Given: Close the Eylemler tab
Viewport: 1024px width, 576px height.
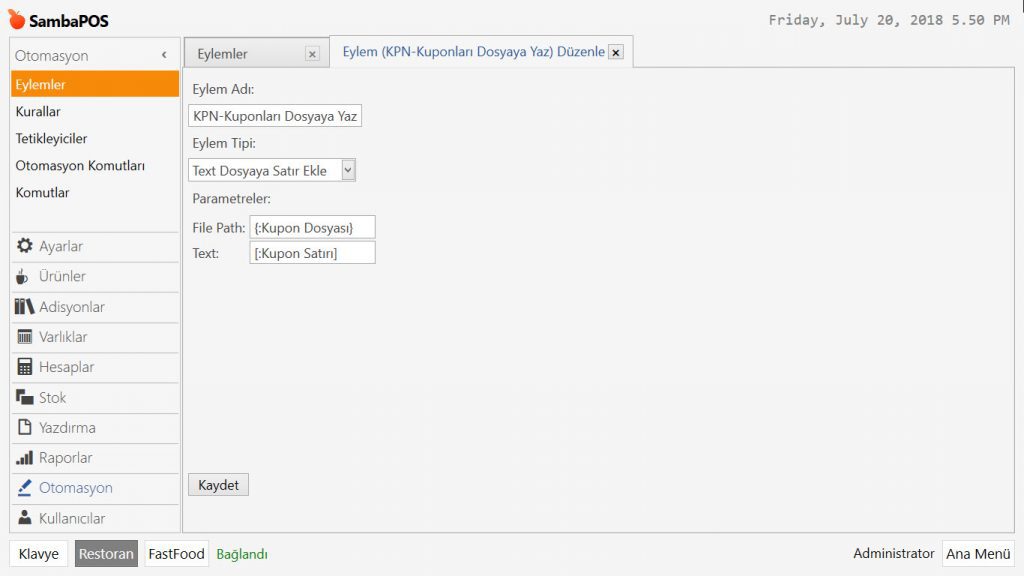Looking at the screenshot, I should [312, 54].
